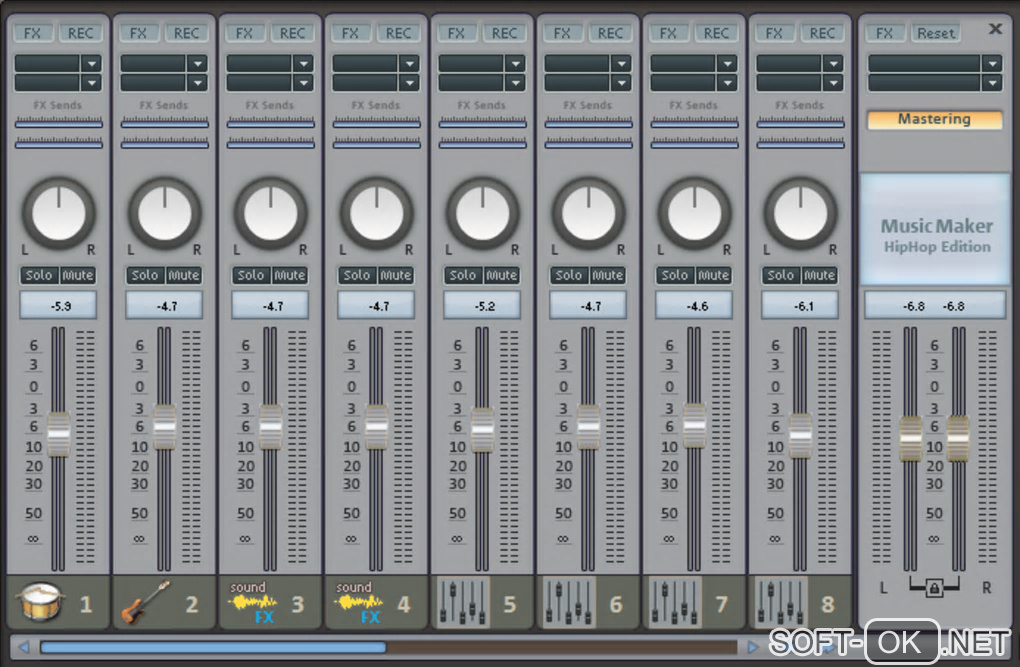Screen dimensions: 1020x667
Task: Open channel 8 first effect slot dropdown
Action: click(834, 64)
